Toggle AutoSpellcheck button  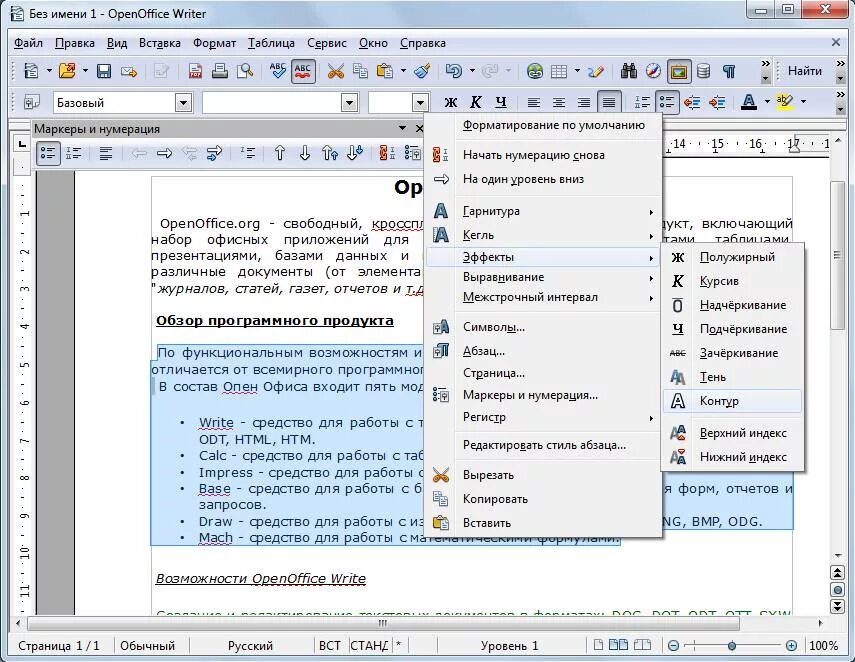point(303,71)
